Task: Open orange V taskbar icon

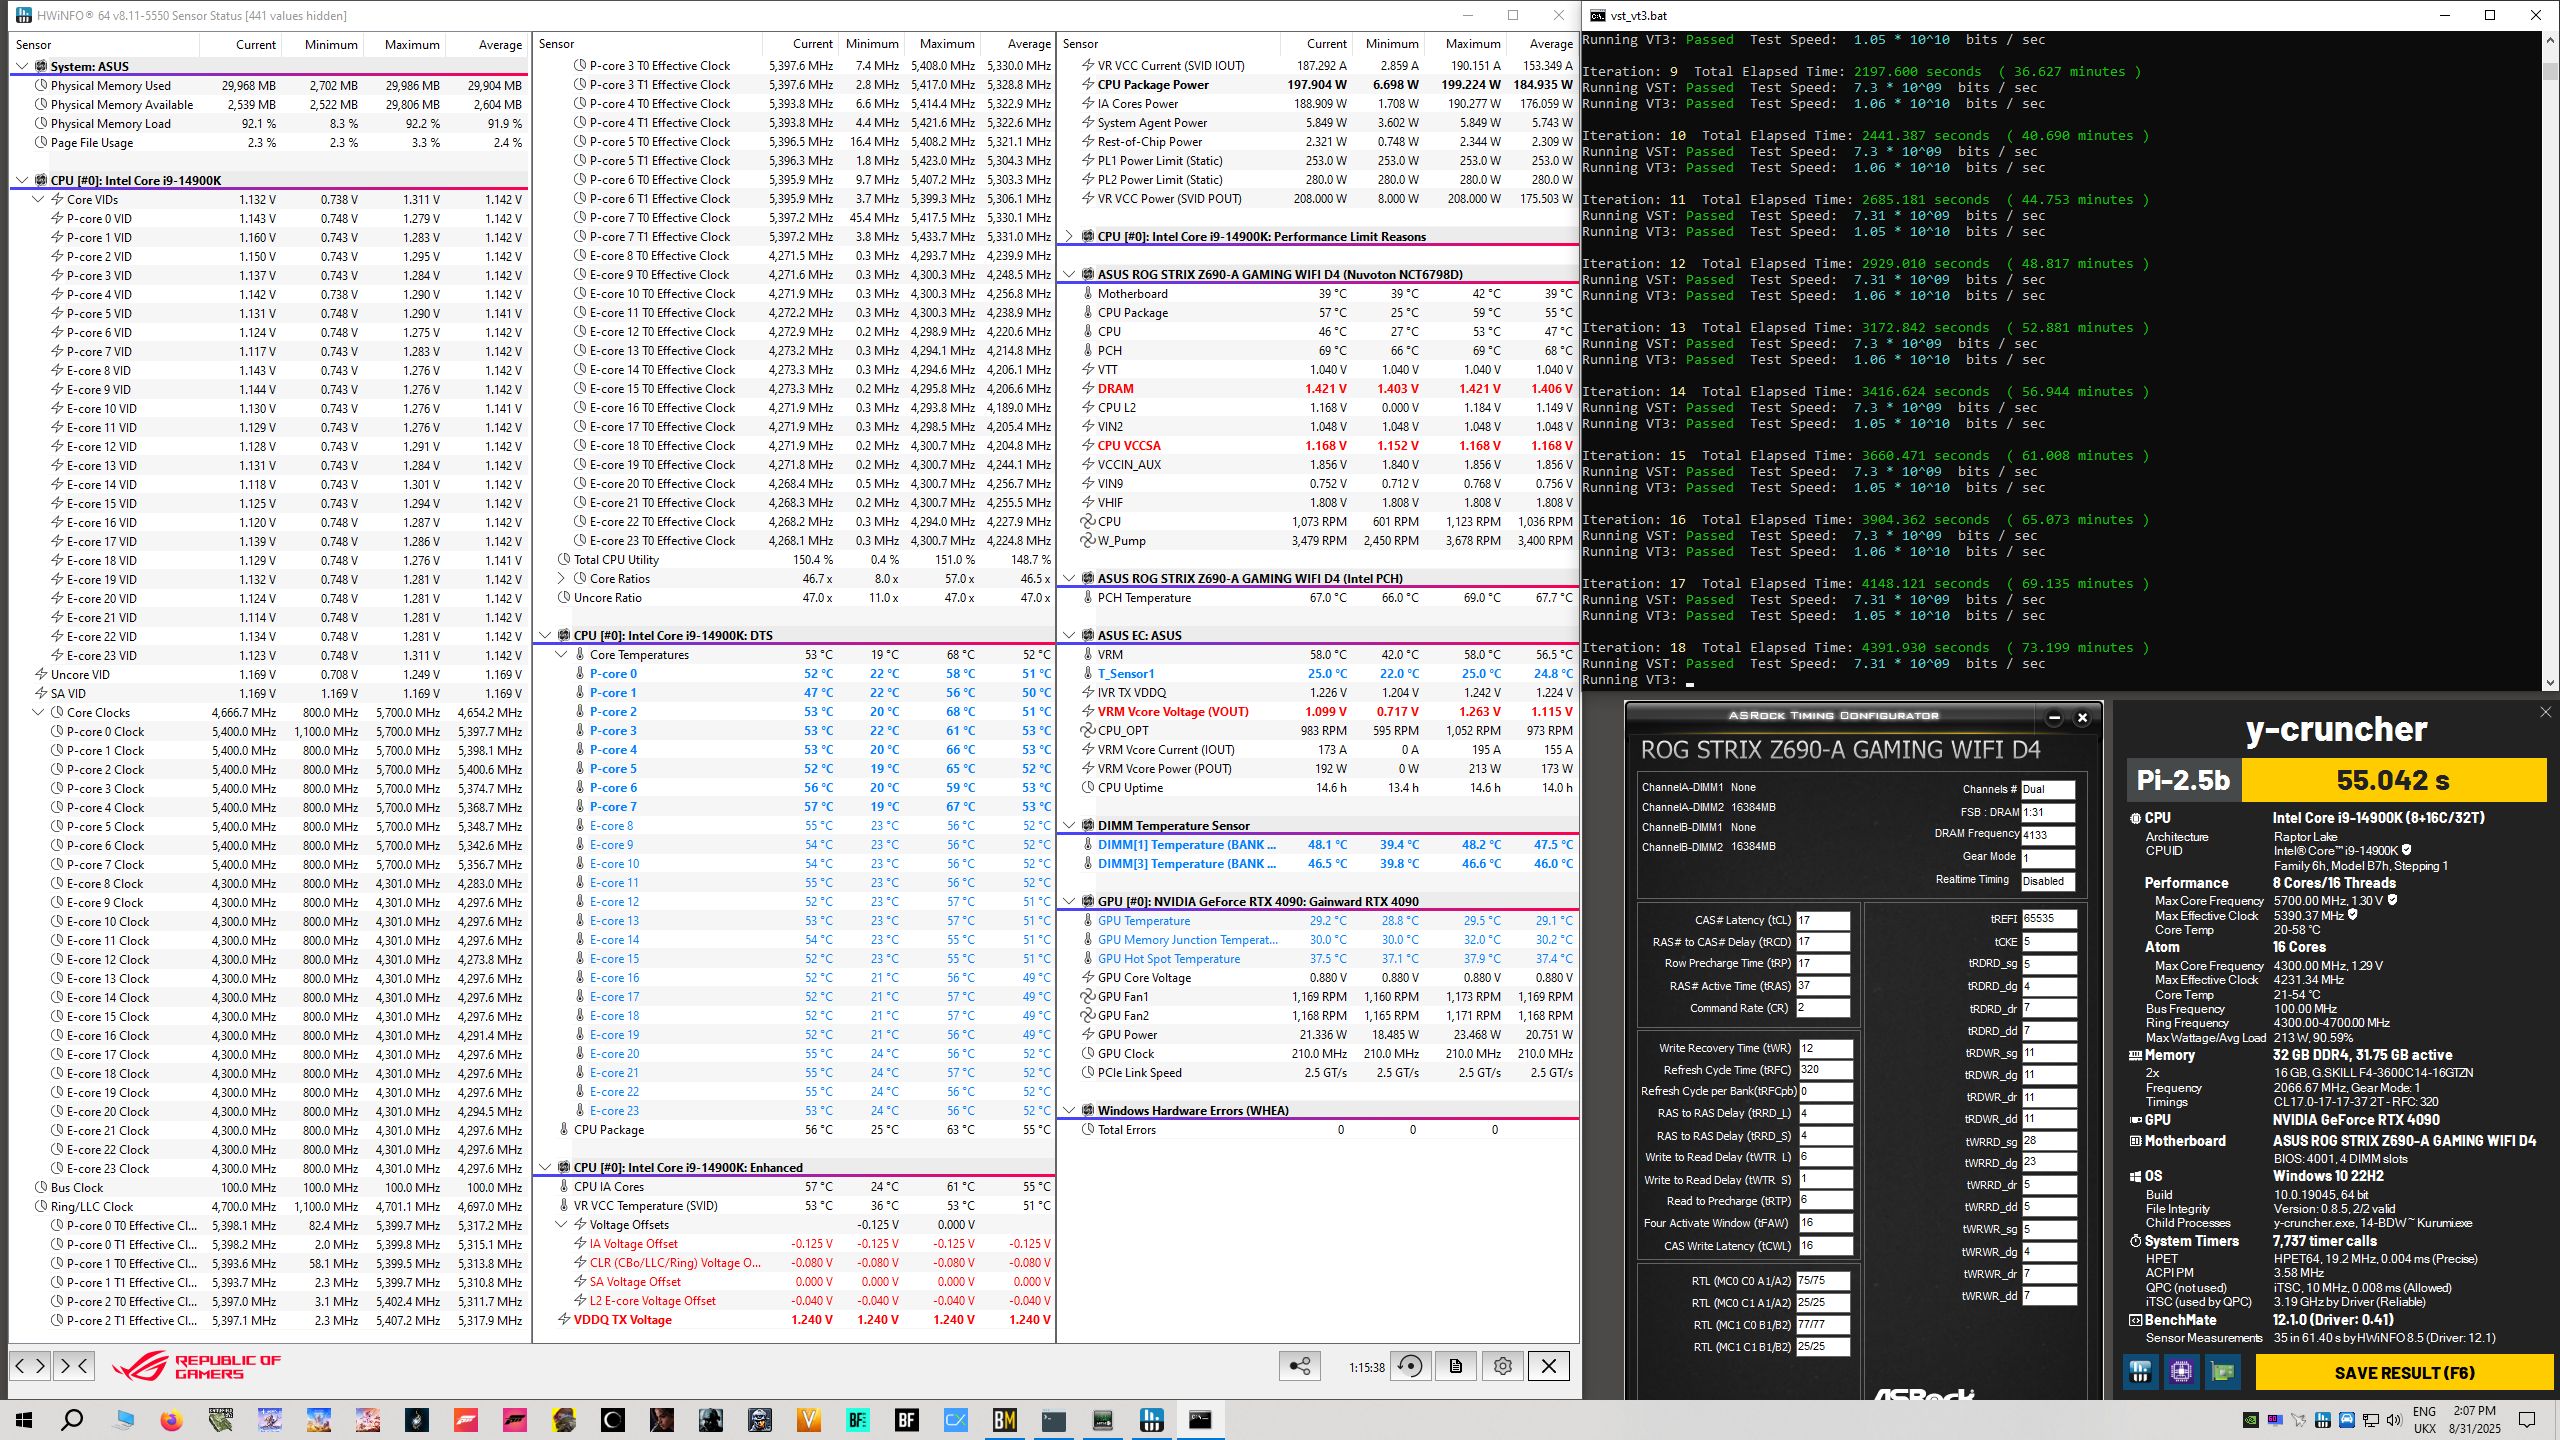Action: [808, 1419]
